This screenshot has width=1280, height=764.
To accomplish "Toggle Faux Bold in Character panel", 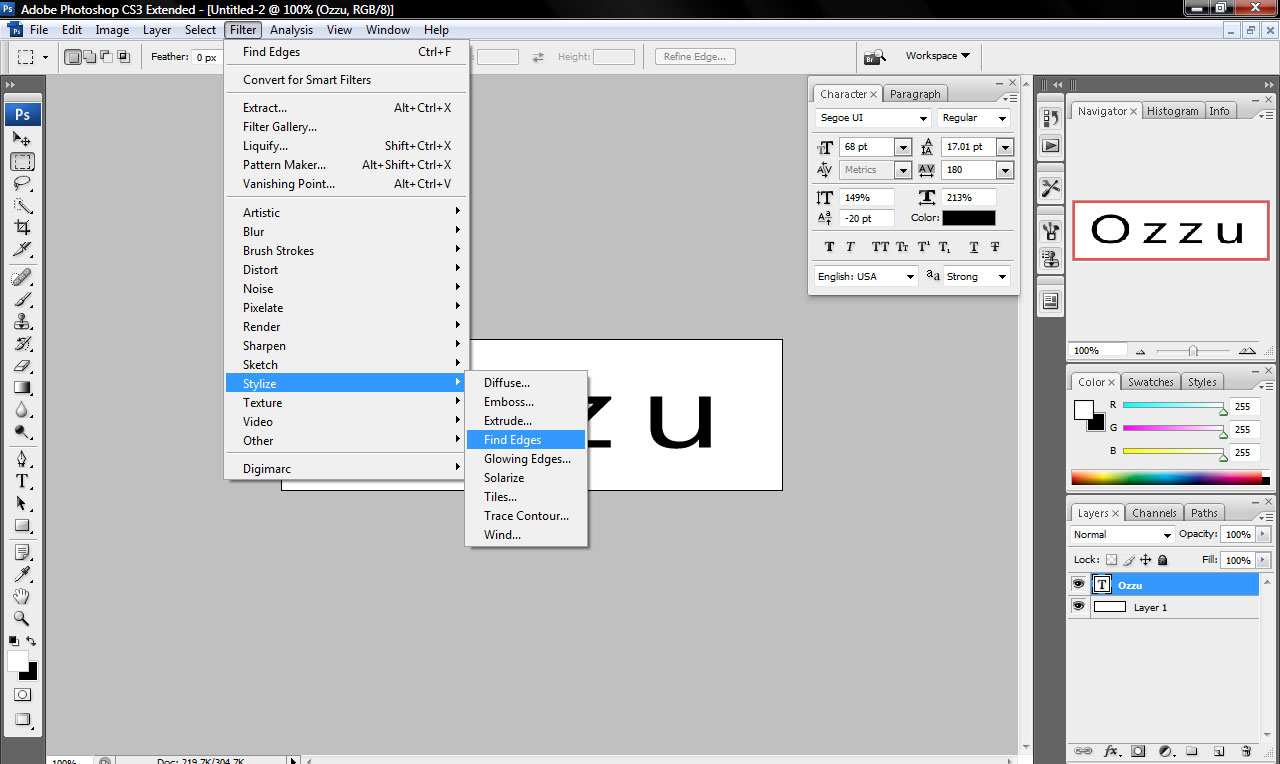I will tap(829, 247).
